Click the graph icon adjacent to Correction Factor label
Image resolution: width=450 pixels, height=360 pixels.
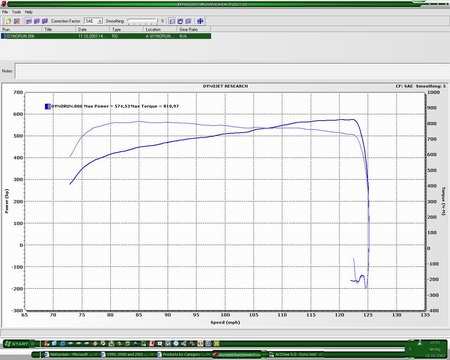(x=45, y=21)
